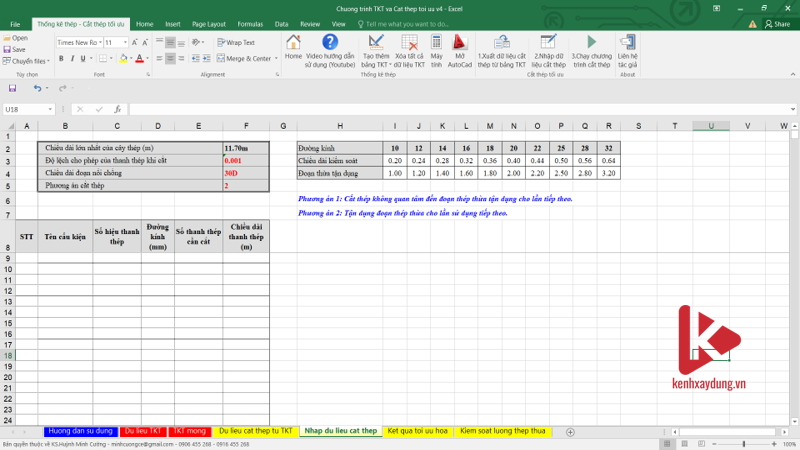
Task: Toggle Italic formatting
Action: click(74, 59)
